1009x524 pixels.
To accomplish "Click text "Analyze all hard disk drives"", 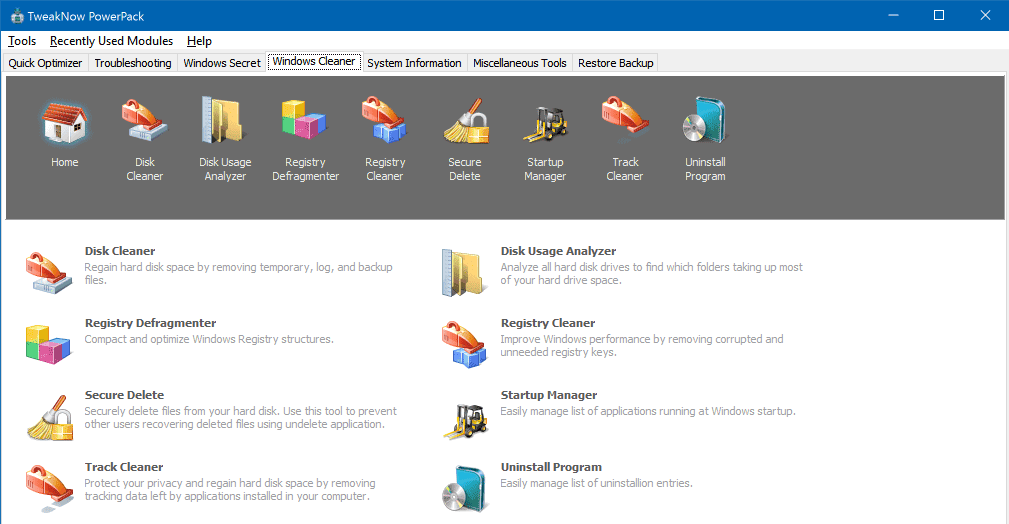I will pos(566,267).
